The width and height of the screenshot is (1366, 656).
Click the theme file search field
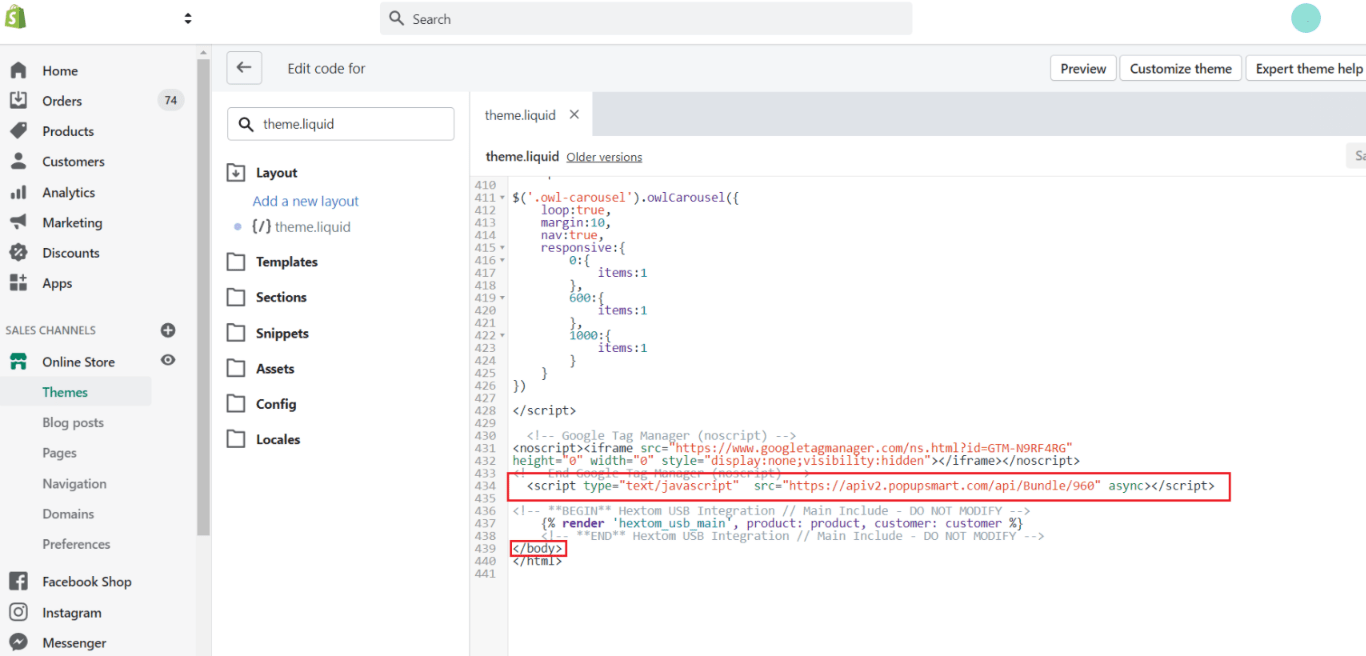pos(340,123)
